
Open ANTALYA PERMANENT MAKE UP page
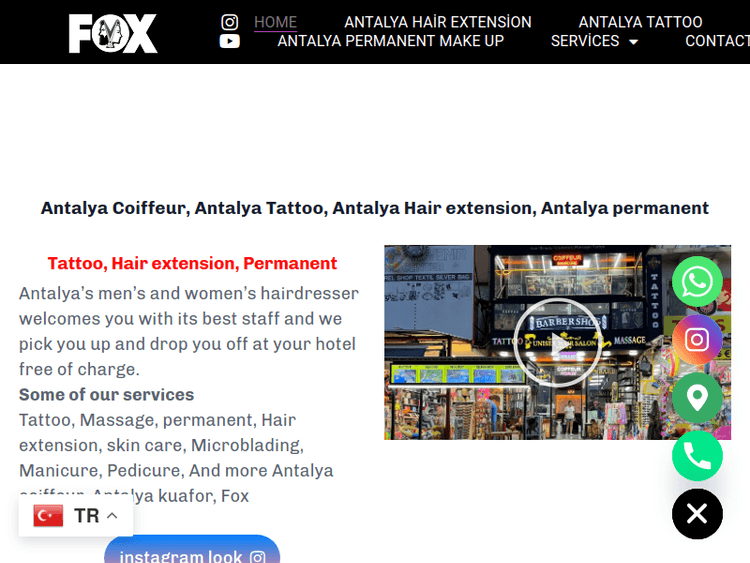coord(390,41)
